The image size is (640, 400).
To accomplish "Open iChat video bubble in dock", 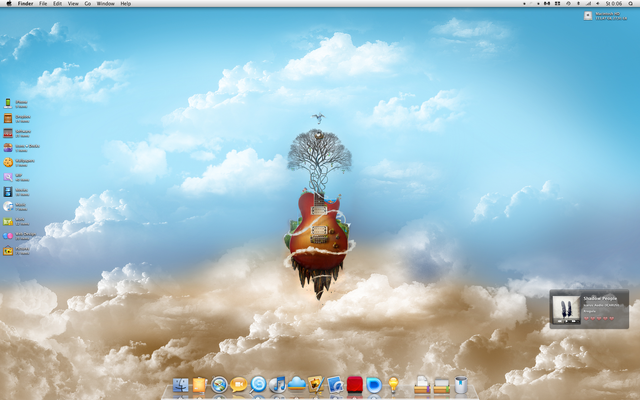I will (238, 385).
